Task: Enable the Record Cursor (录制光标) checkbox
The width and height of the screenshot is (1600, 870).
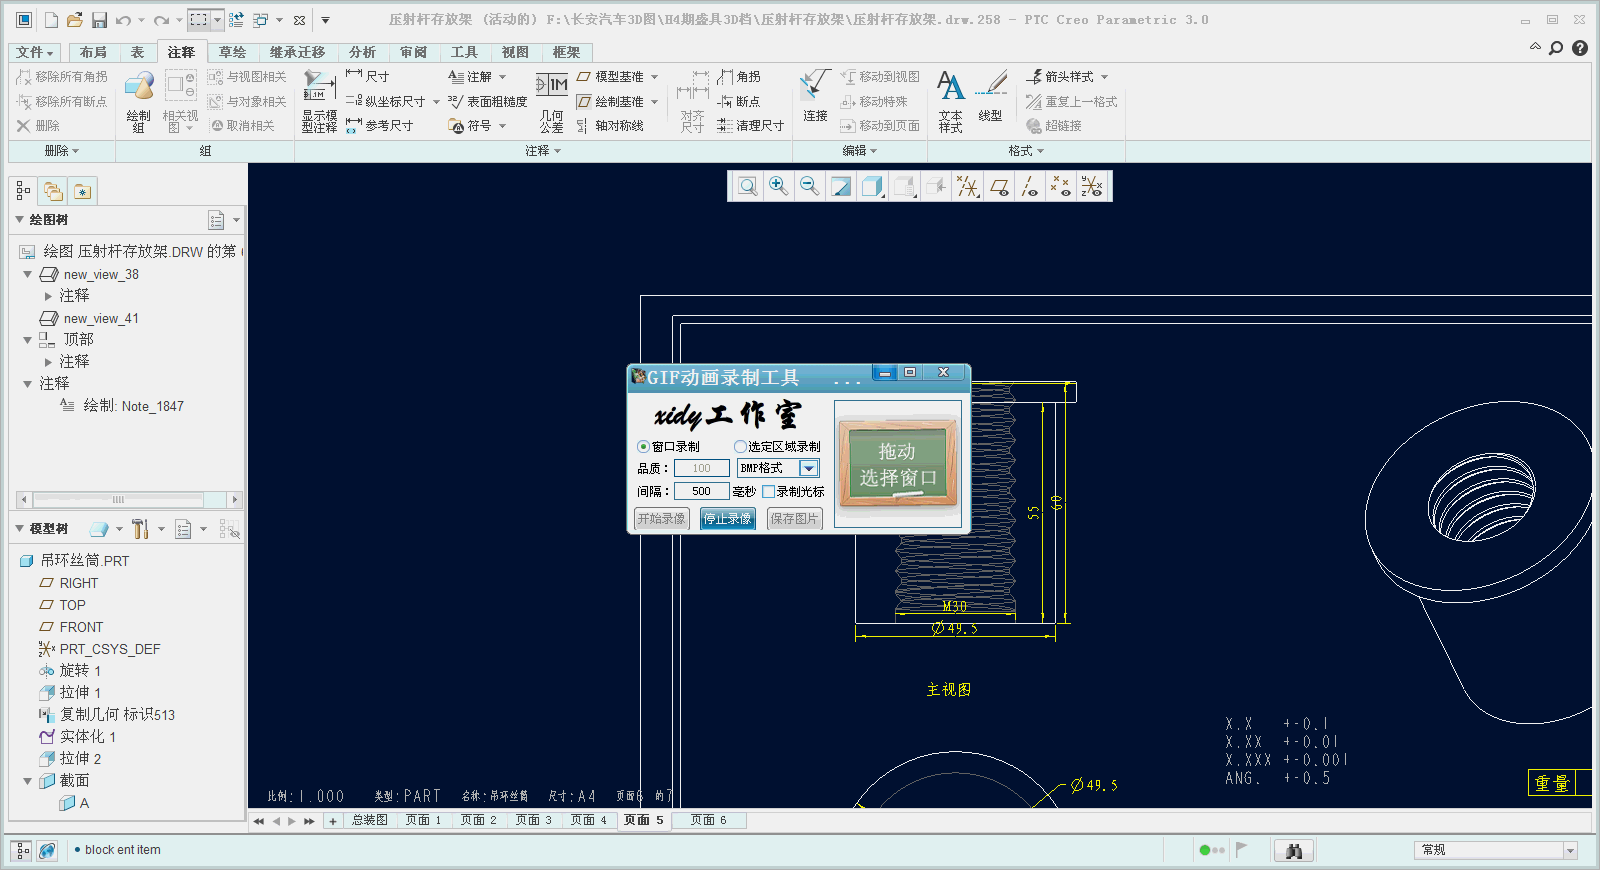Action: click(768, 491)
